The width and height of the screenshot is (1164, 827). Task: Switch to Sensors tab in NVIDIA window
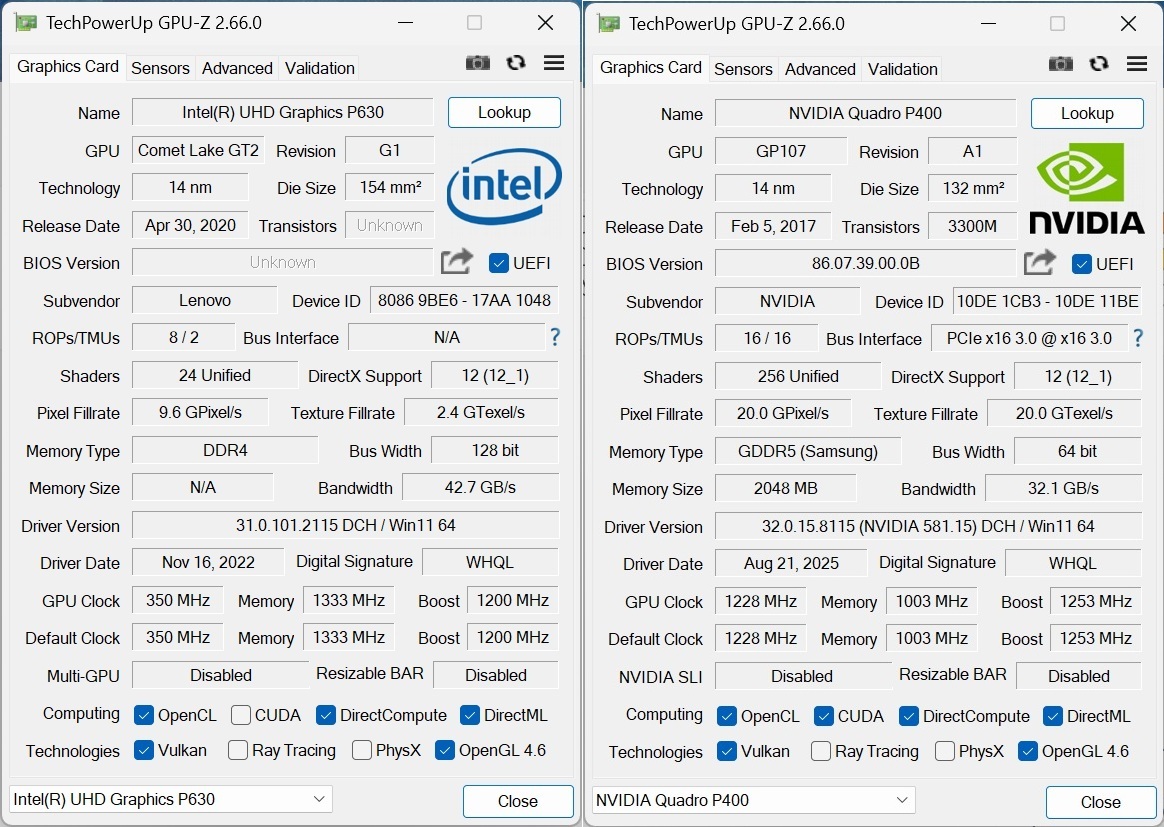pos(743,69)
